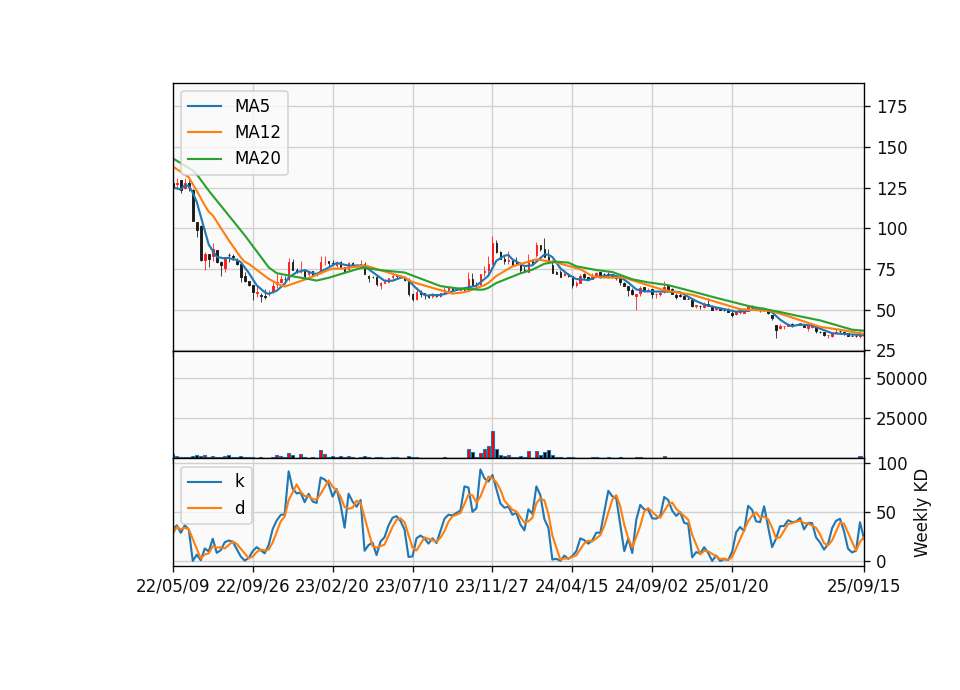Click the 25 price axis label
This screenshot has height=690, width=960.
coord(887,351)
